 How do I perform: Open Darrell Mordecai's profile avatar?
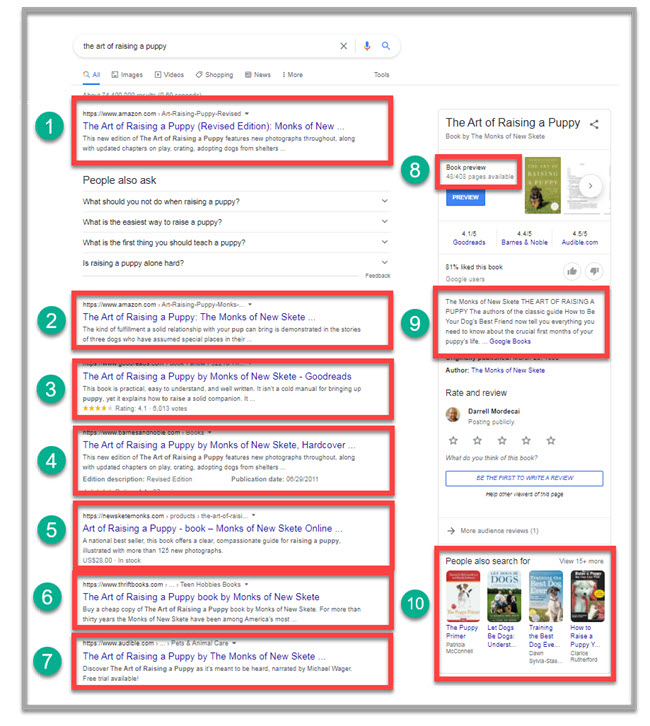[x=453, y=415]
